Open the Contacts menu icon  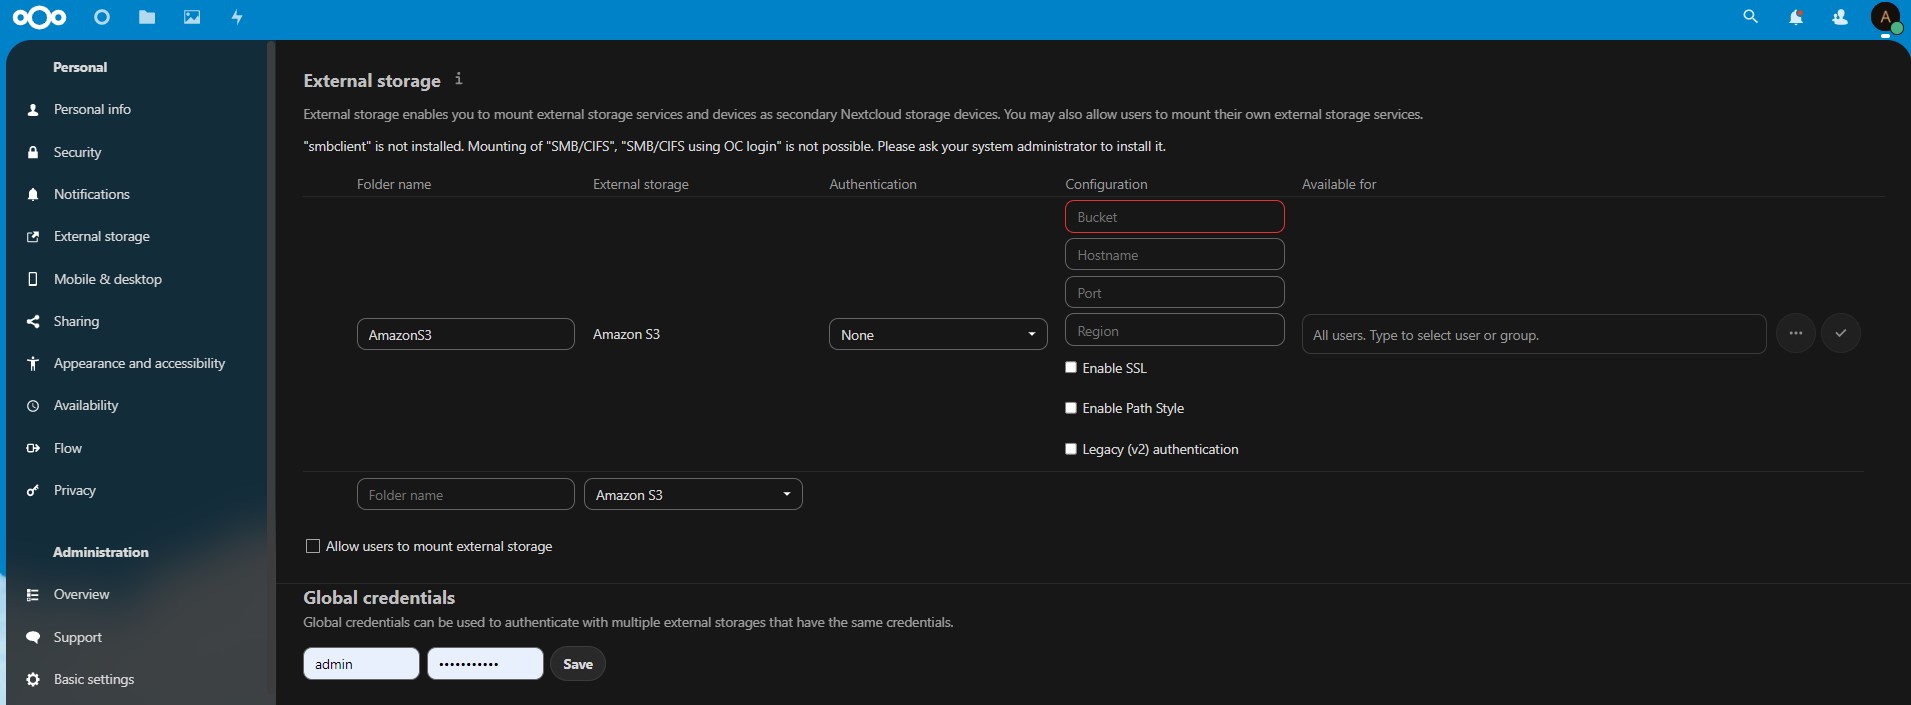tap(1840, 17)
